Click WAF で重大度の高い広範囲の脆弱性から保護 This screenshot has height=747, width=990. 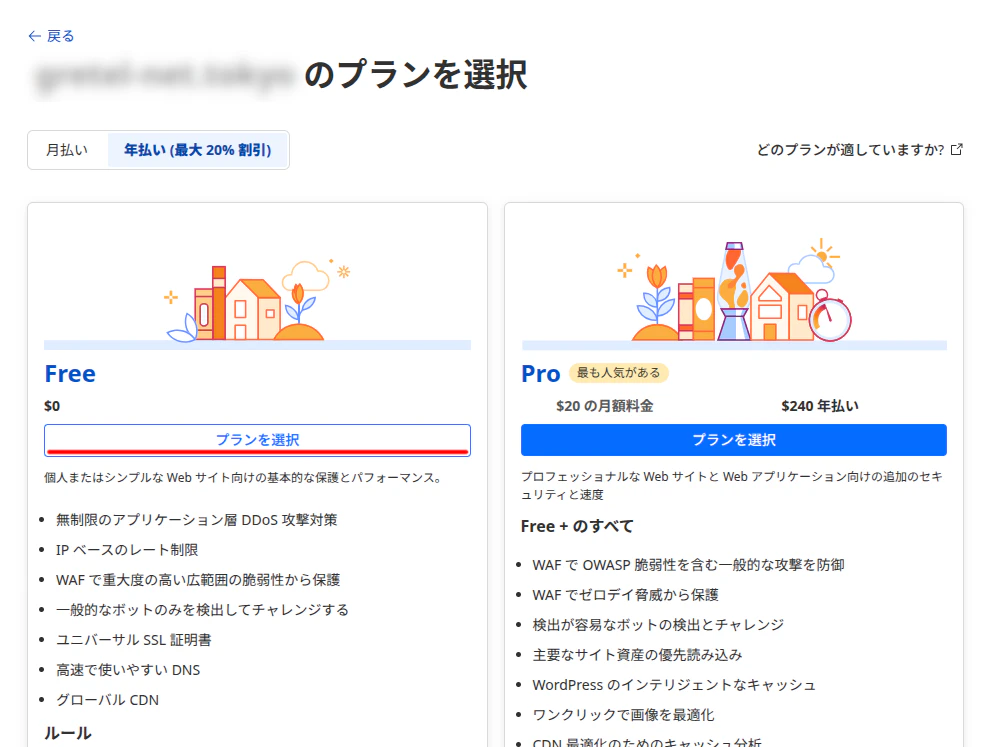coord(198,580)
